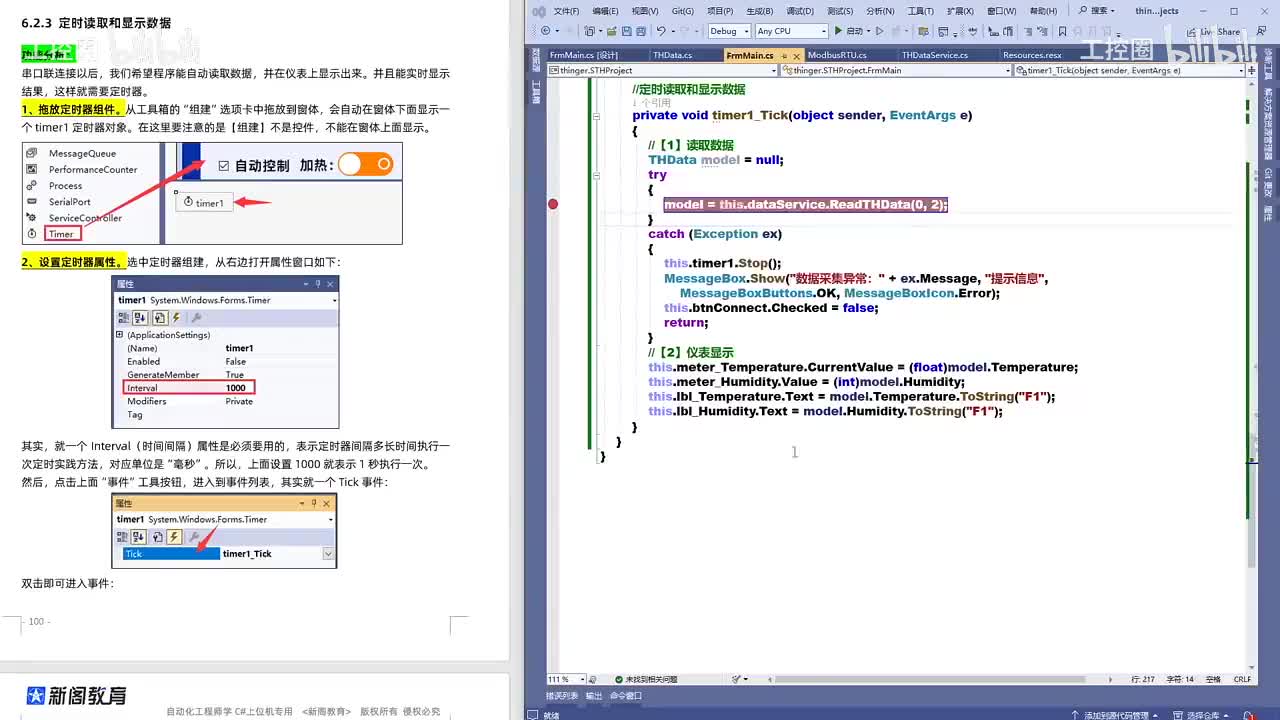Click the green no-issues check icon
The height and width of the screenshot is (720, 1280).
(x=619, y=679)
